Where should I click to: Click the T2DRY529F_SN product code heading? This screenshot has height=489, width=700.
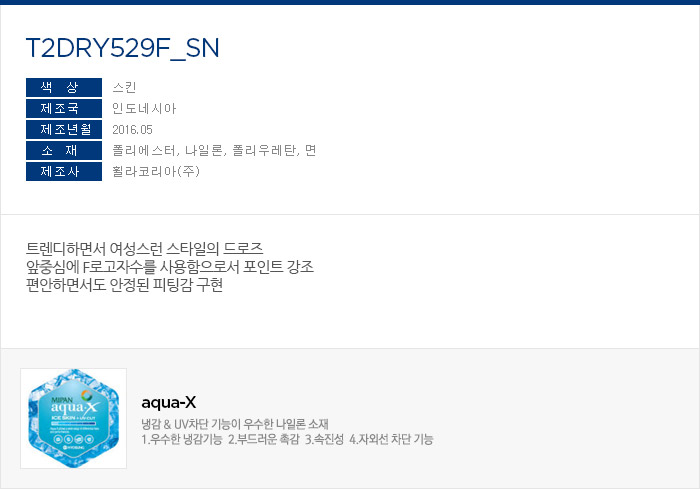coord(123,48)
